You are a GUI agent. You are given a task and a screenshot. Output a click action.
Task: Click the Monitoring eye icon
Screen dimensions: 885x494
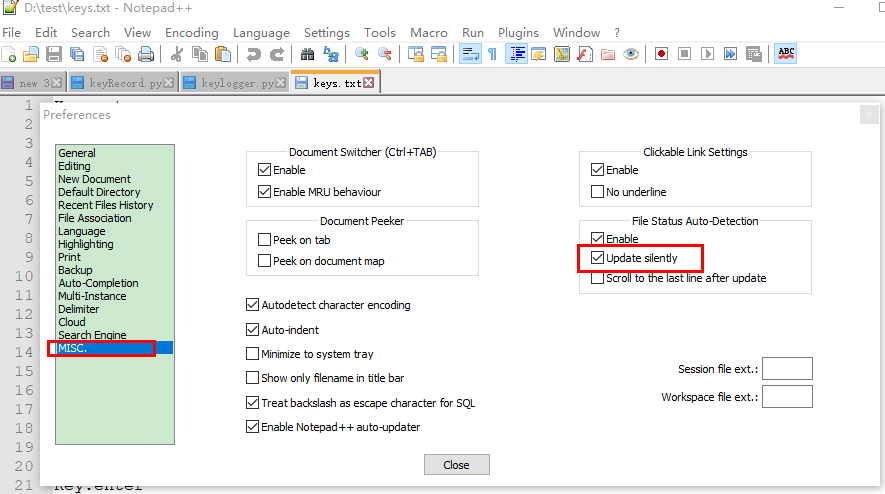click(631, 54)
